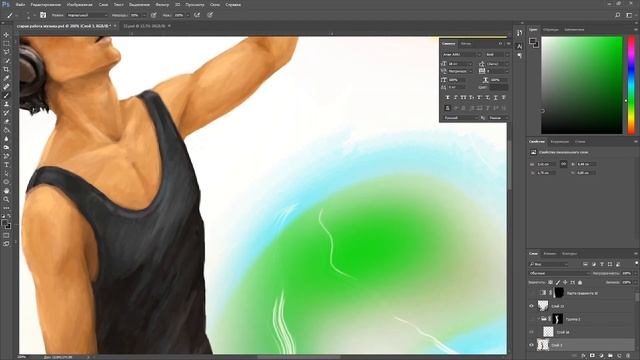Toggle pressure control for brush size

coord(210,15)
